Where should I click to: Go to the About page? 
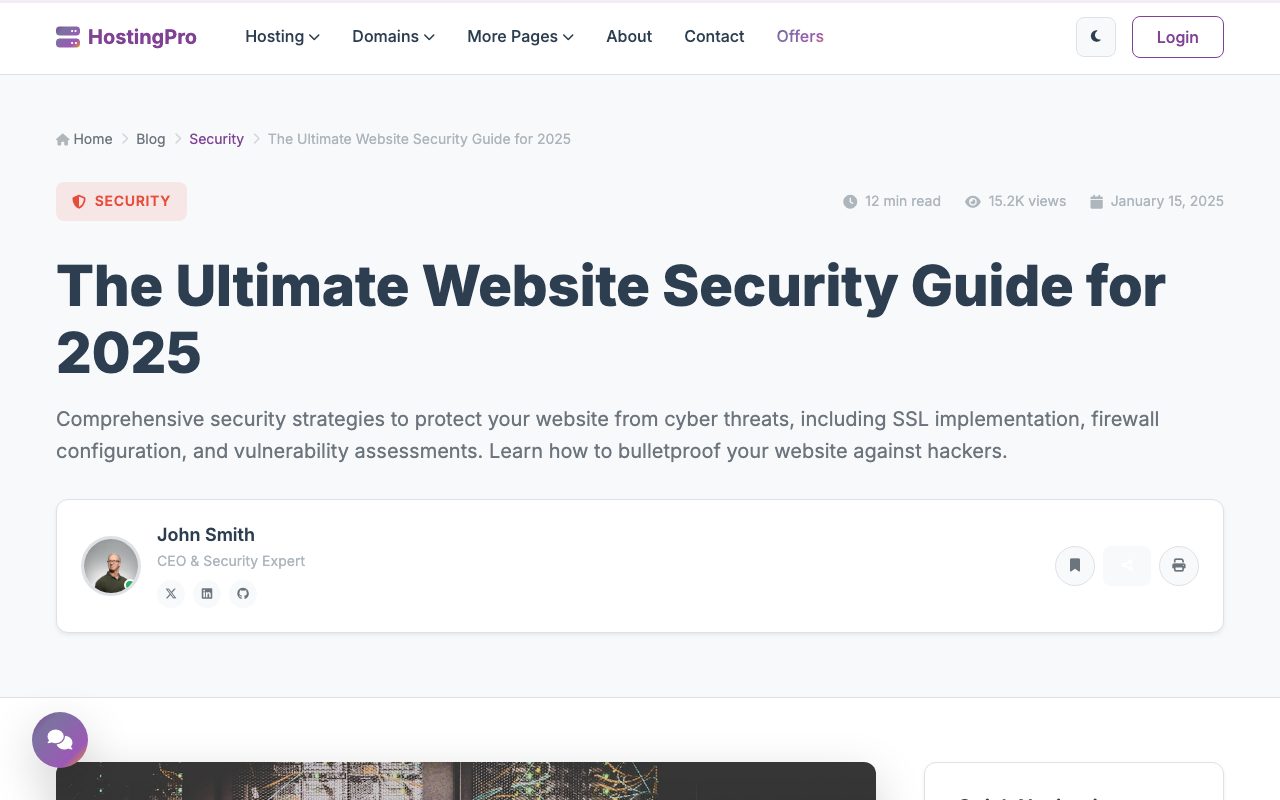pyautogui.click(x=629, y=37)
